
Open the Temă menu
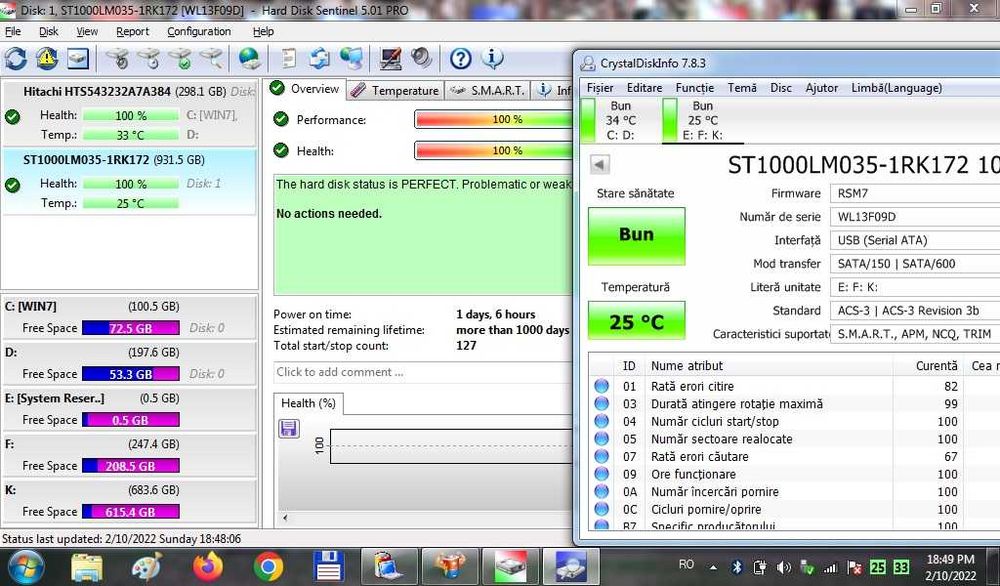pos(742,87)
